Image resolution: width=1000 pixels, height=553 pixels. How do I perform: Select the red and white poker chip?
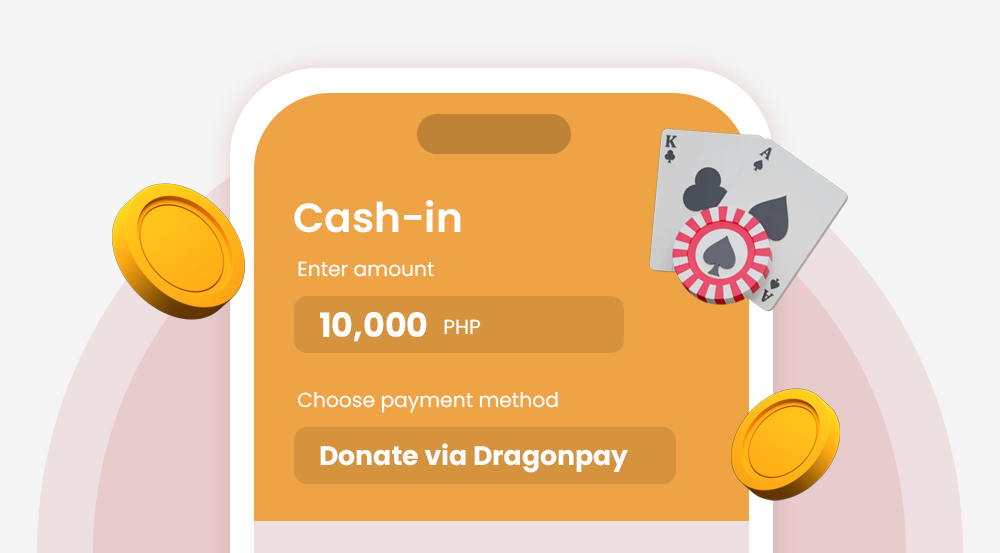[x=722, y=254]
